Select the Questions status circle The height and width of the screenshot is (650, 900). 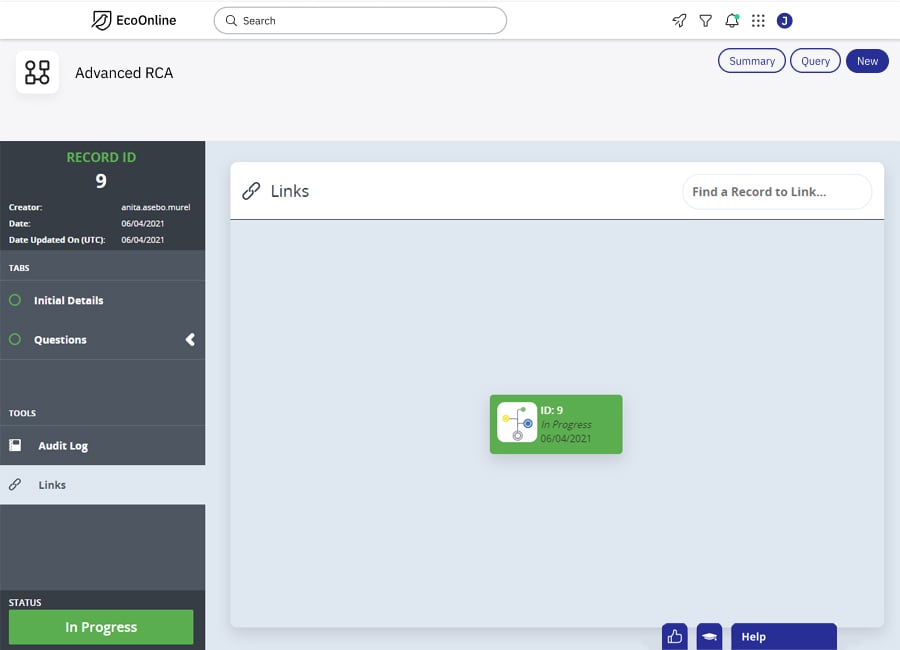click(15, 340)
